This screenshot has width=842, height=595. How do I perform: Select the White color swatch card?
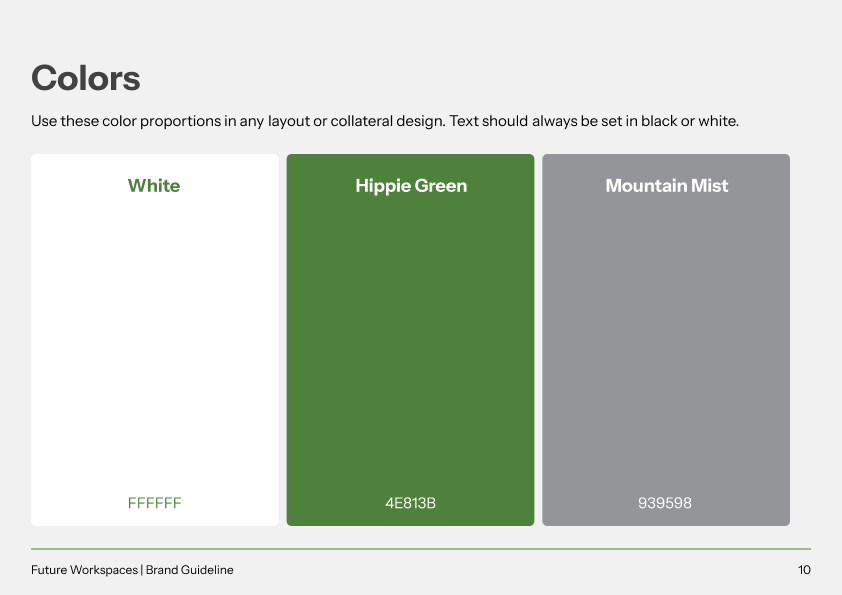click(155, 340)
